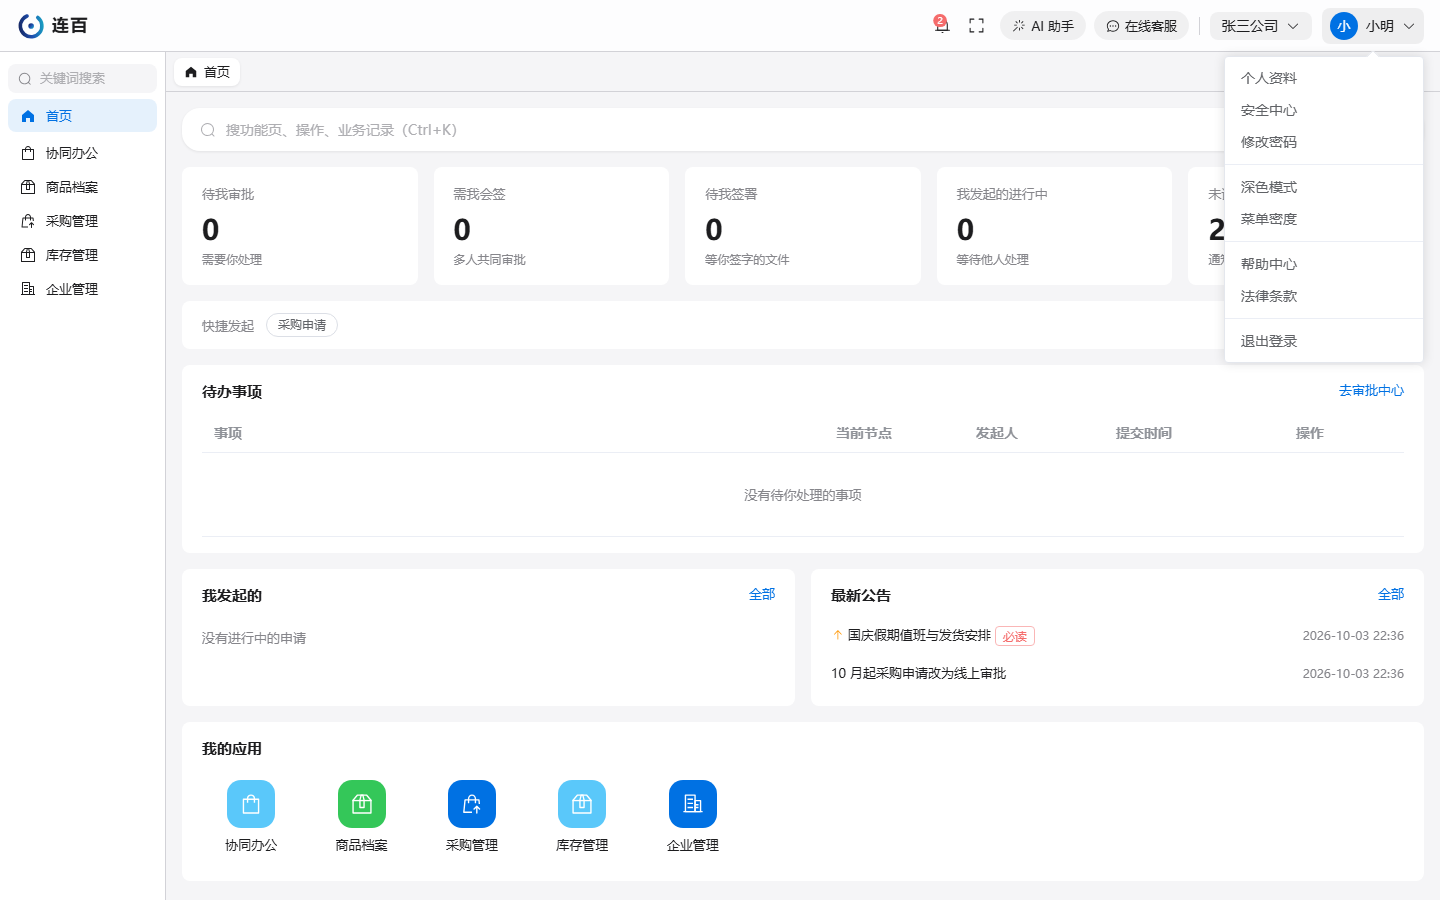Viewport: 1440px width, 900px height.
Task: Expand the 张三公司 company dropdown
Action: (1260, 26)
